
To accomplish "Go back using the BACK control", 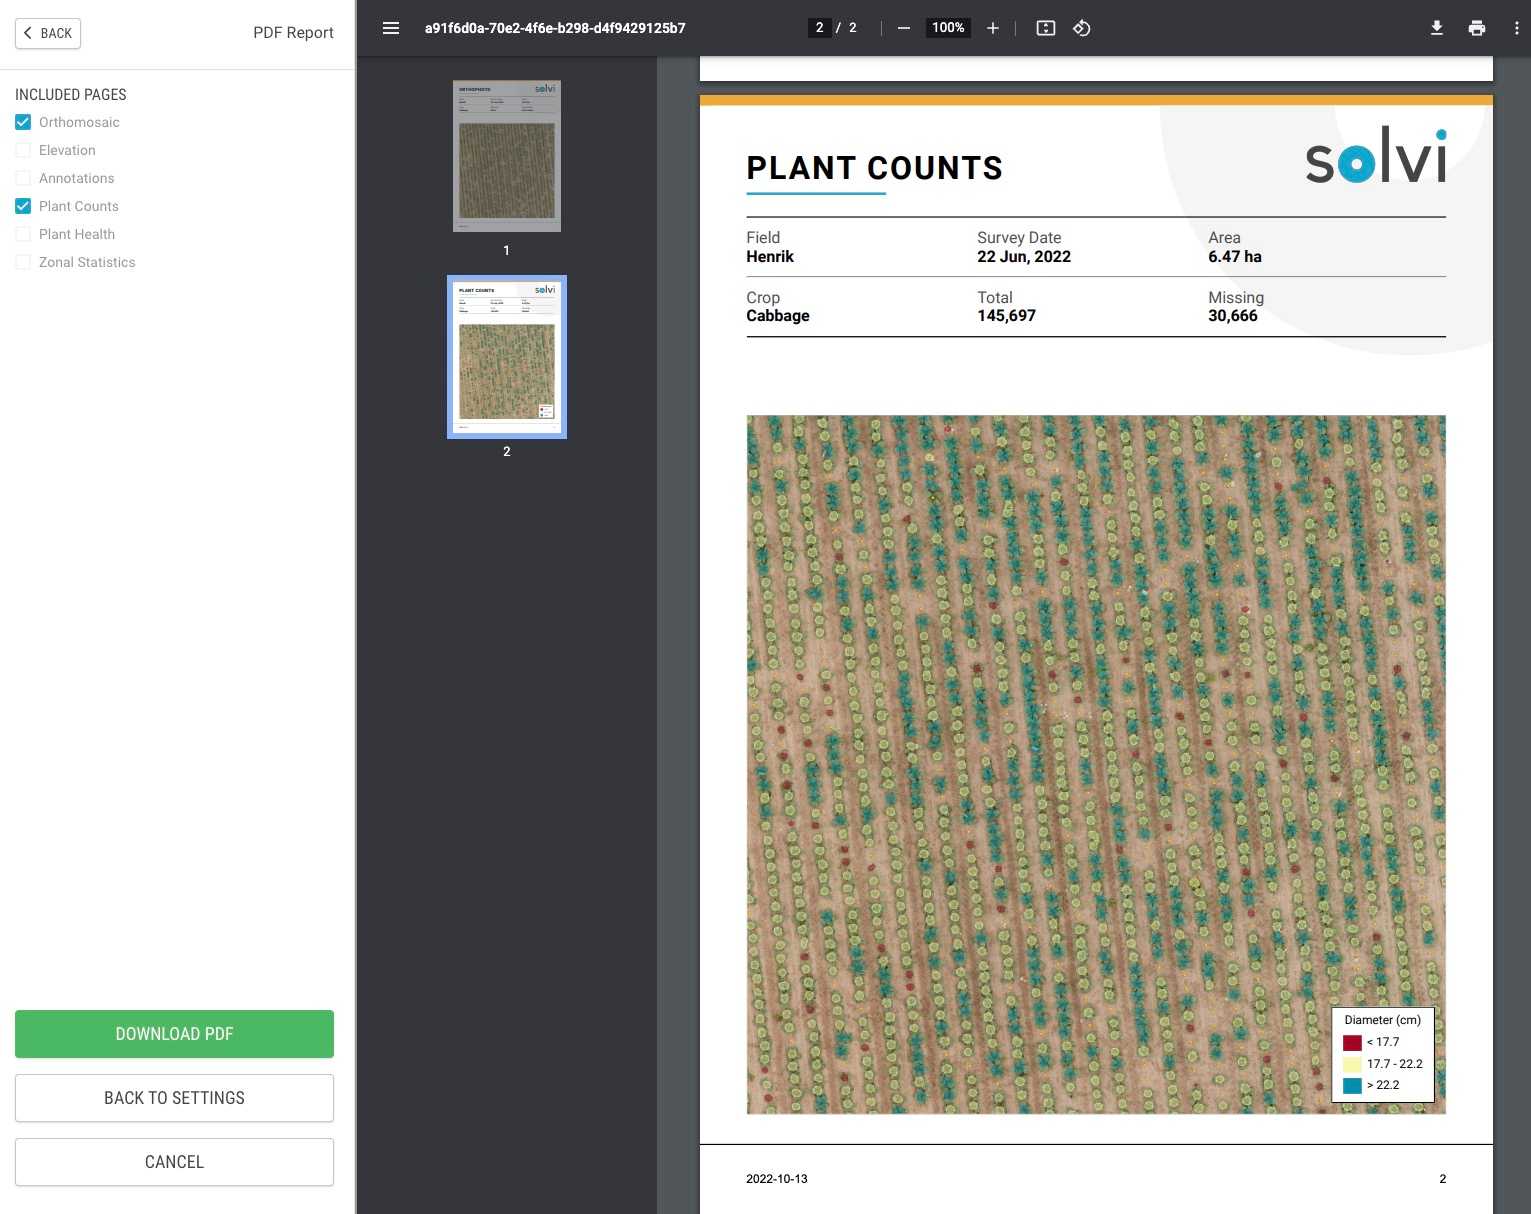I will pos(47,33).
